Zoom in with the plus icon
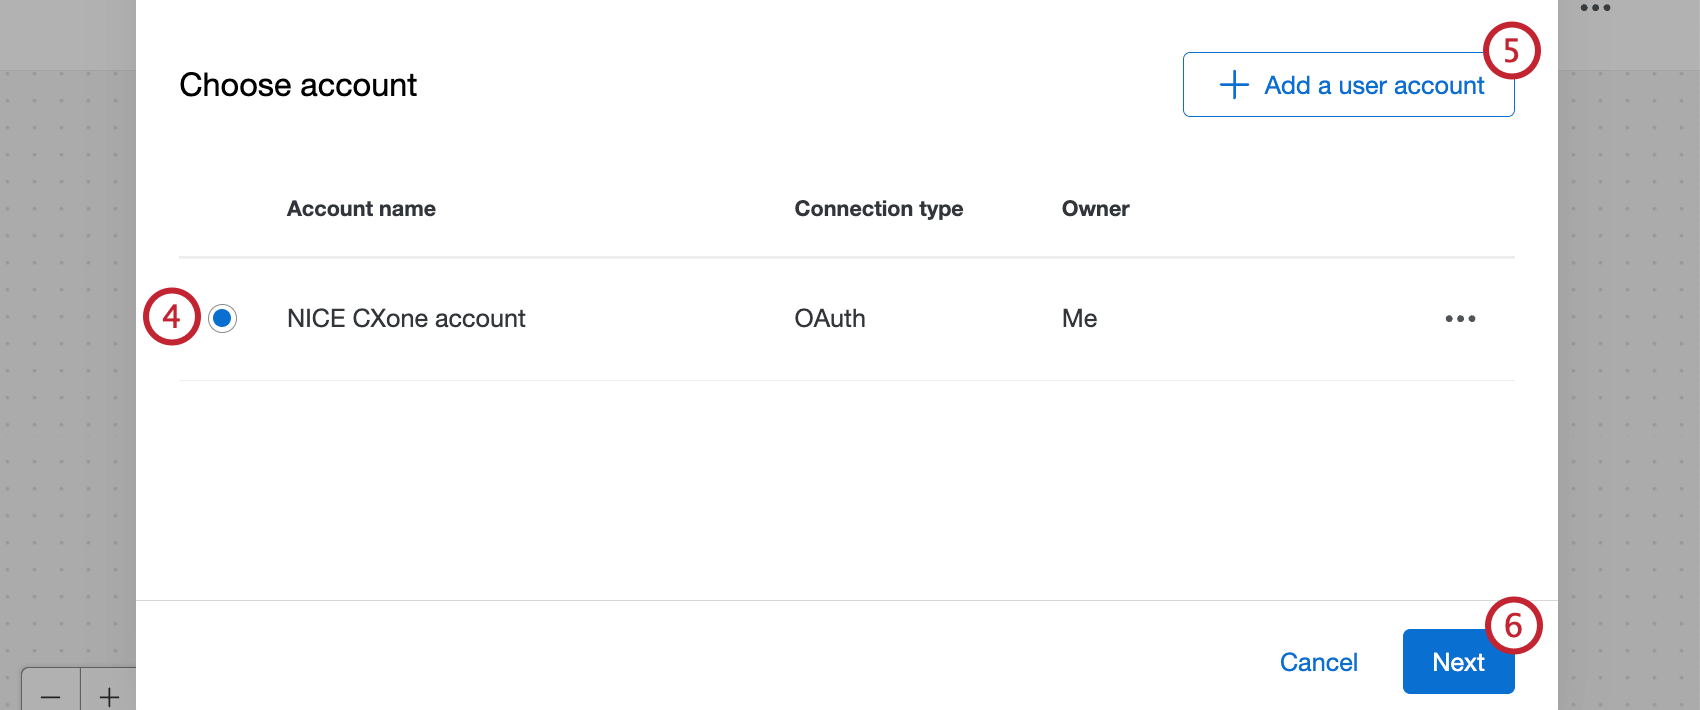This screenshot has width=1700, height=710. pos(109,696)
